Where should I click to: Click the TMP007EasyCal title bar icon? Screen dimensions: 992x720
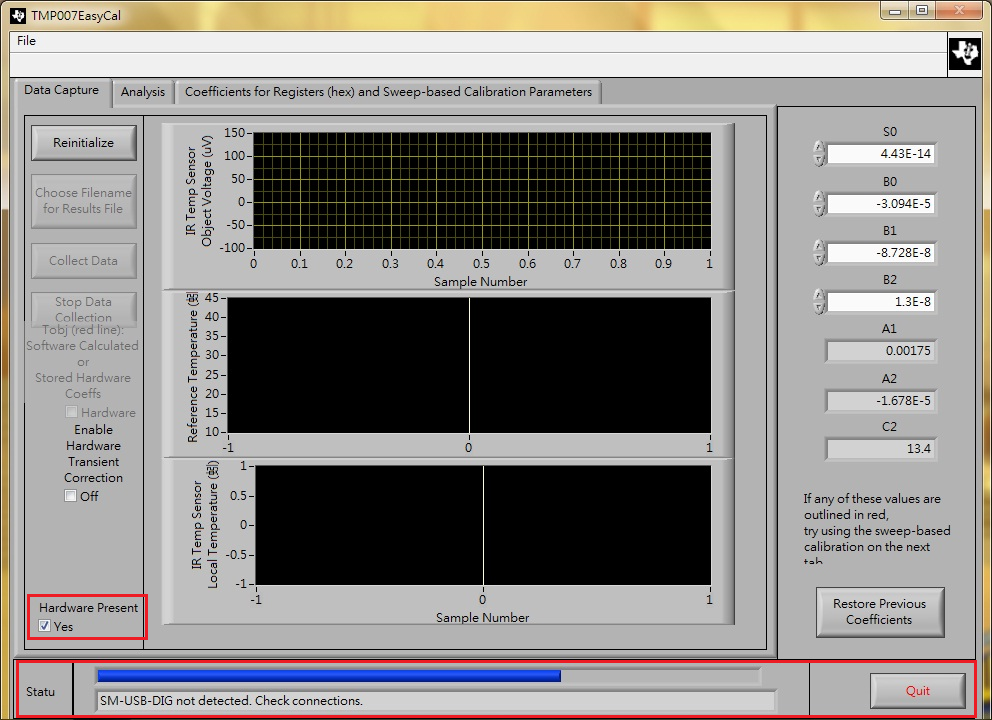(x=18, y=15)
